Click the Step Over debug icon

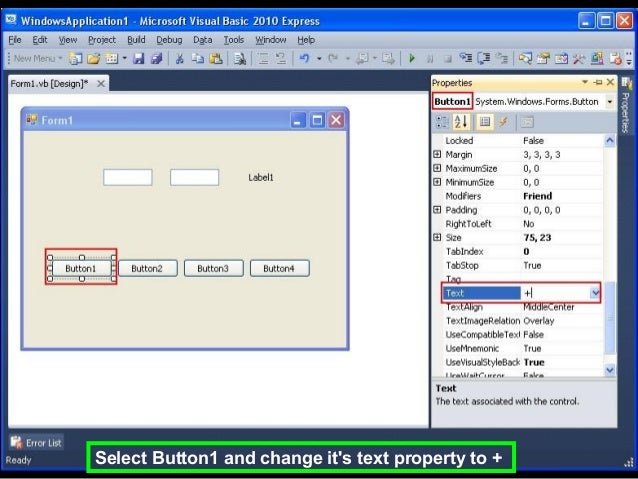484,59
